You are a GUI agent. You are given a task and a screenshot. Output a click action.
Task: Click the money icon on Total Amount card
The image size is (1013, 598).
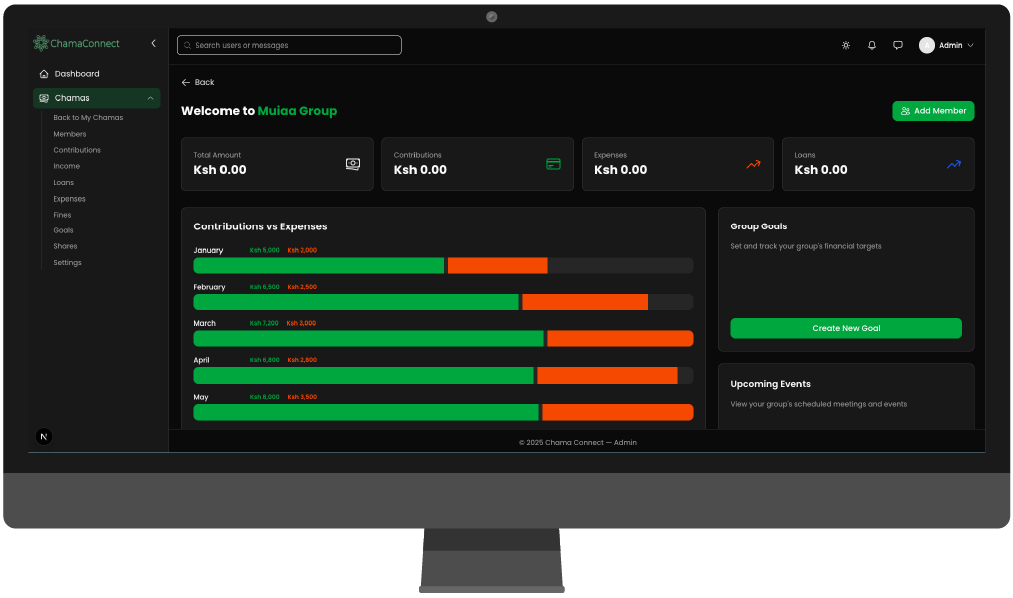(352, 163)
